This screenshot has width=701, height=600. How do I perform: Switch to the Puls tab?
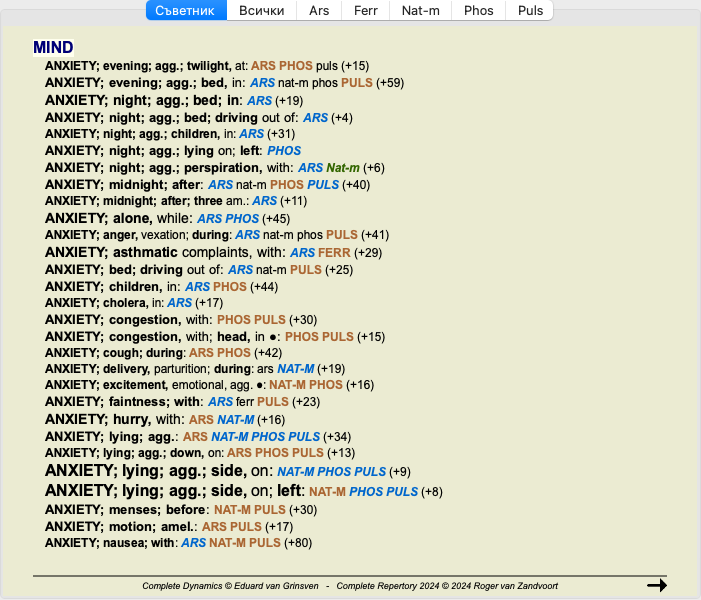pos(529,10)
